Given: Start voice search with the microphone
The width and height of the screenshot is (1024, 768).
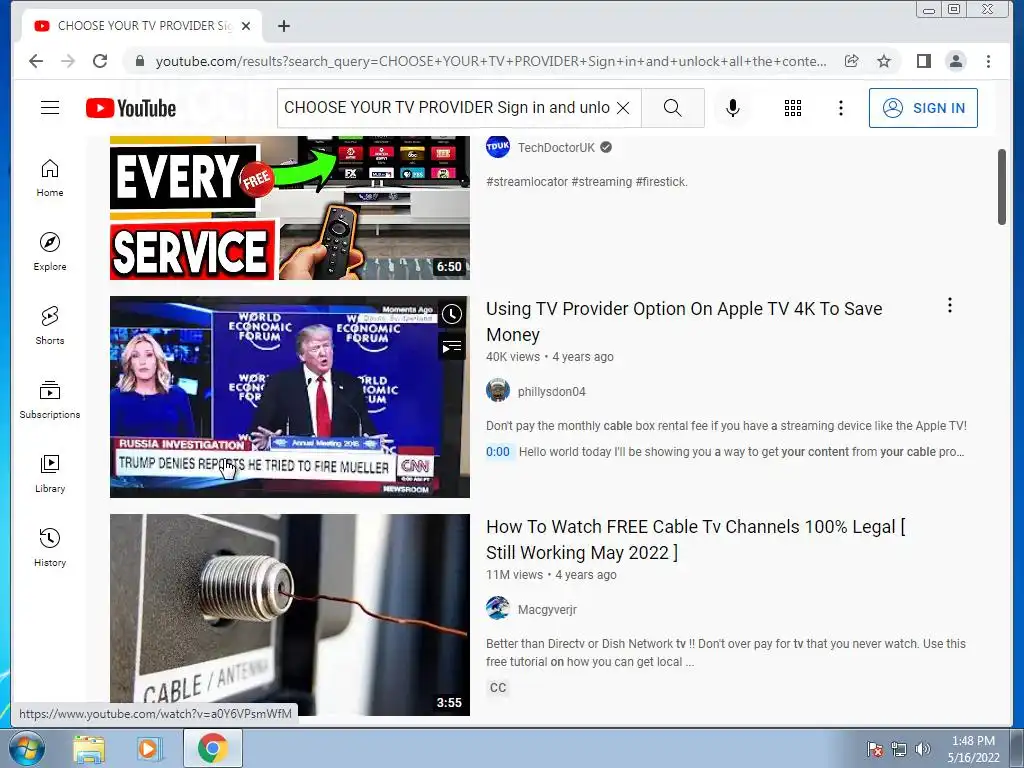Looking at the screenshot, I should coord(733,108).
